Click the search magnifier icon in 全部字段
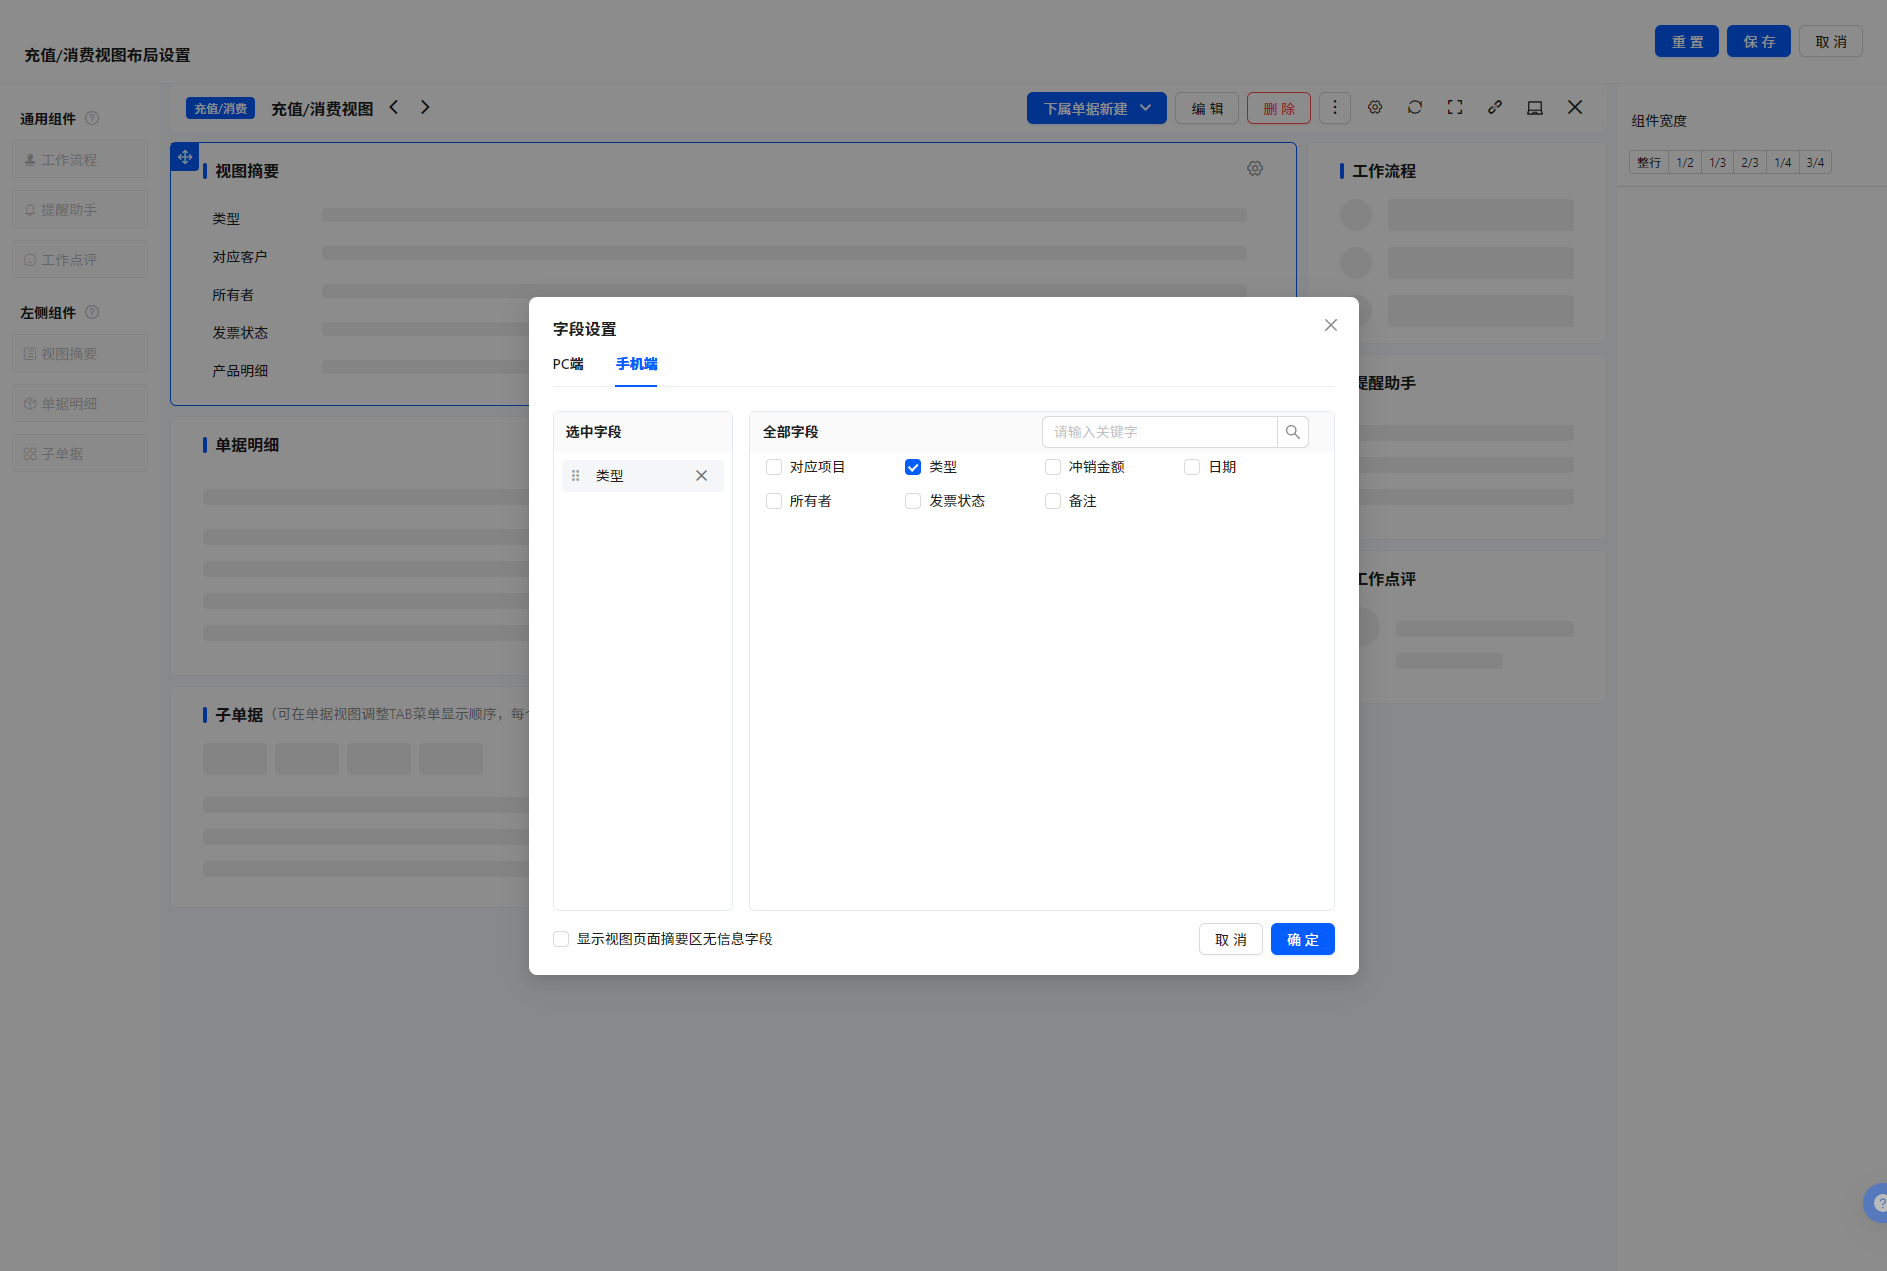 pyautogui.click(x=1292, y=432)
